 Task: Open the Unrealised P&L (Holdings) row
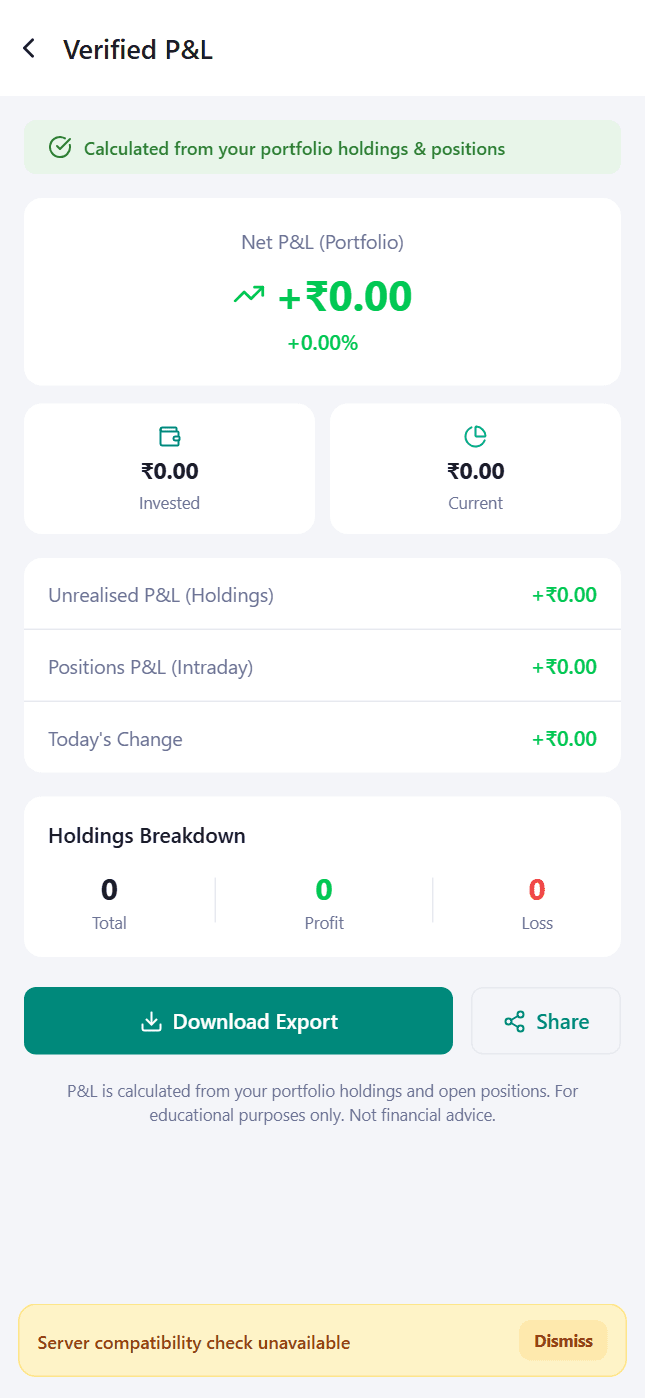[x=322, y=595]
